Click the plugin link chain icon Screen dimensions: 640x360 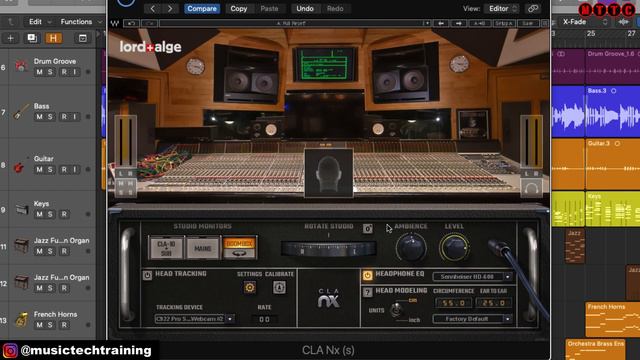(533, 9)
